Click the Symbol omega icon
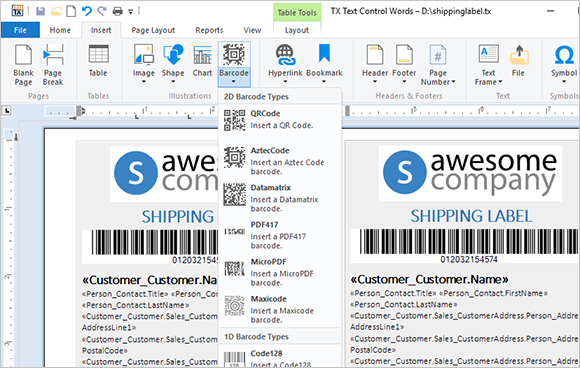Viewport: 580px width, 368px height. [x=564, y=55]
